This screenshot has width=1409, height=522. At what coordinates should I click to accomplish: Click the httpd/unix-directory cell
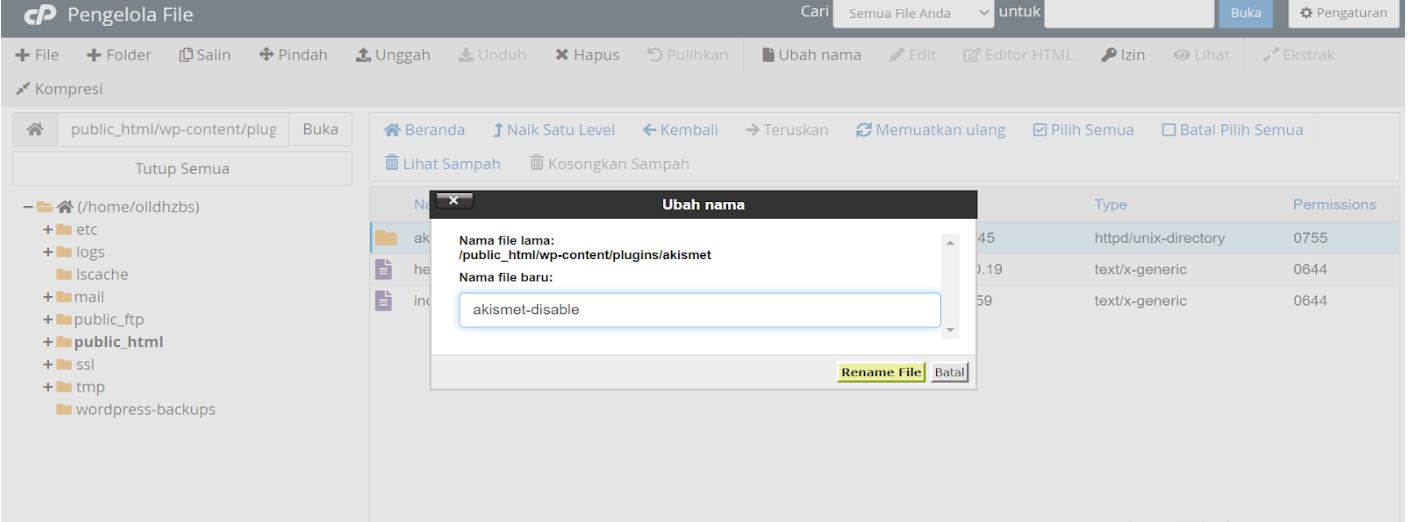click(1158, 238)
